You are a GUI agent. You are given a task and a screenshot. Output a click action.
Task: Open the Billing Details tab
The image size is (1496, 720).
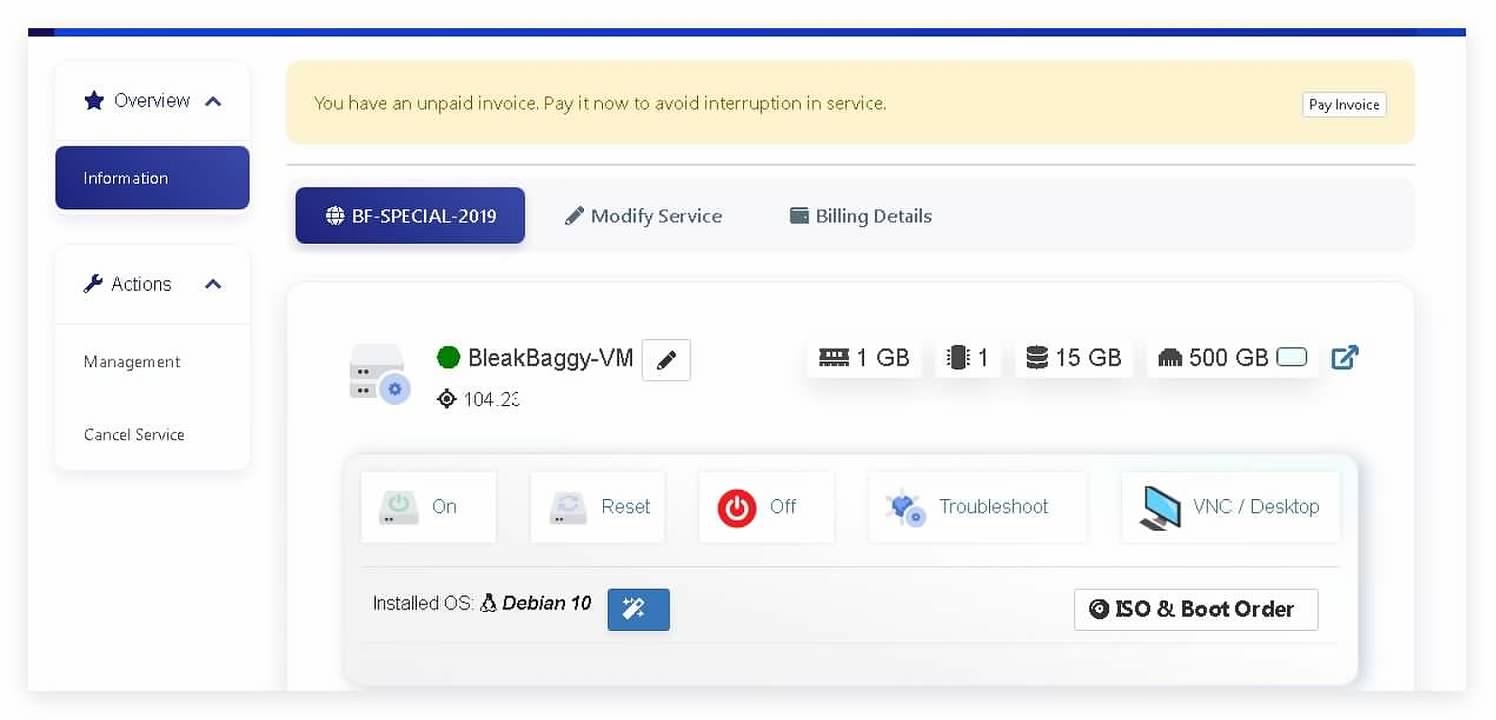tap(861, 216)
